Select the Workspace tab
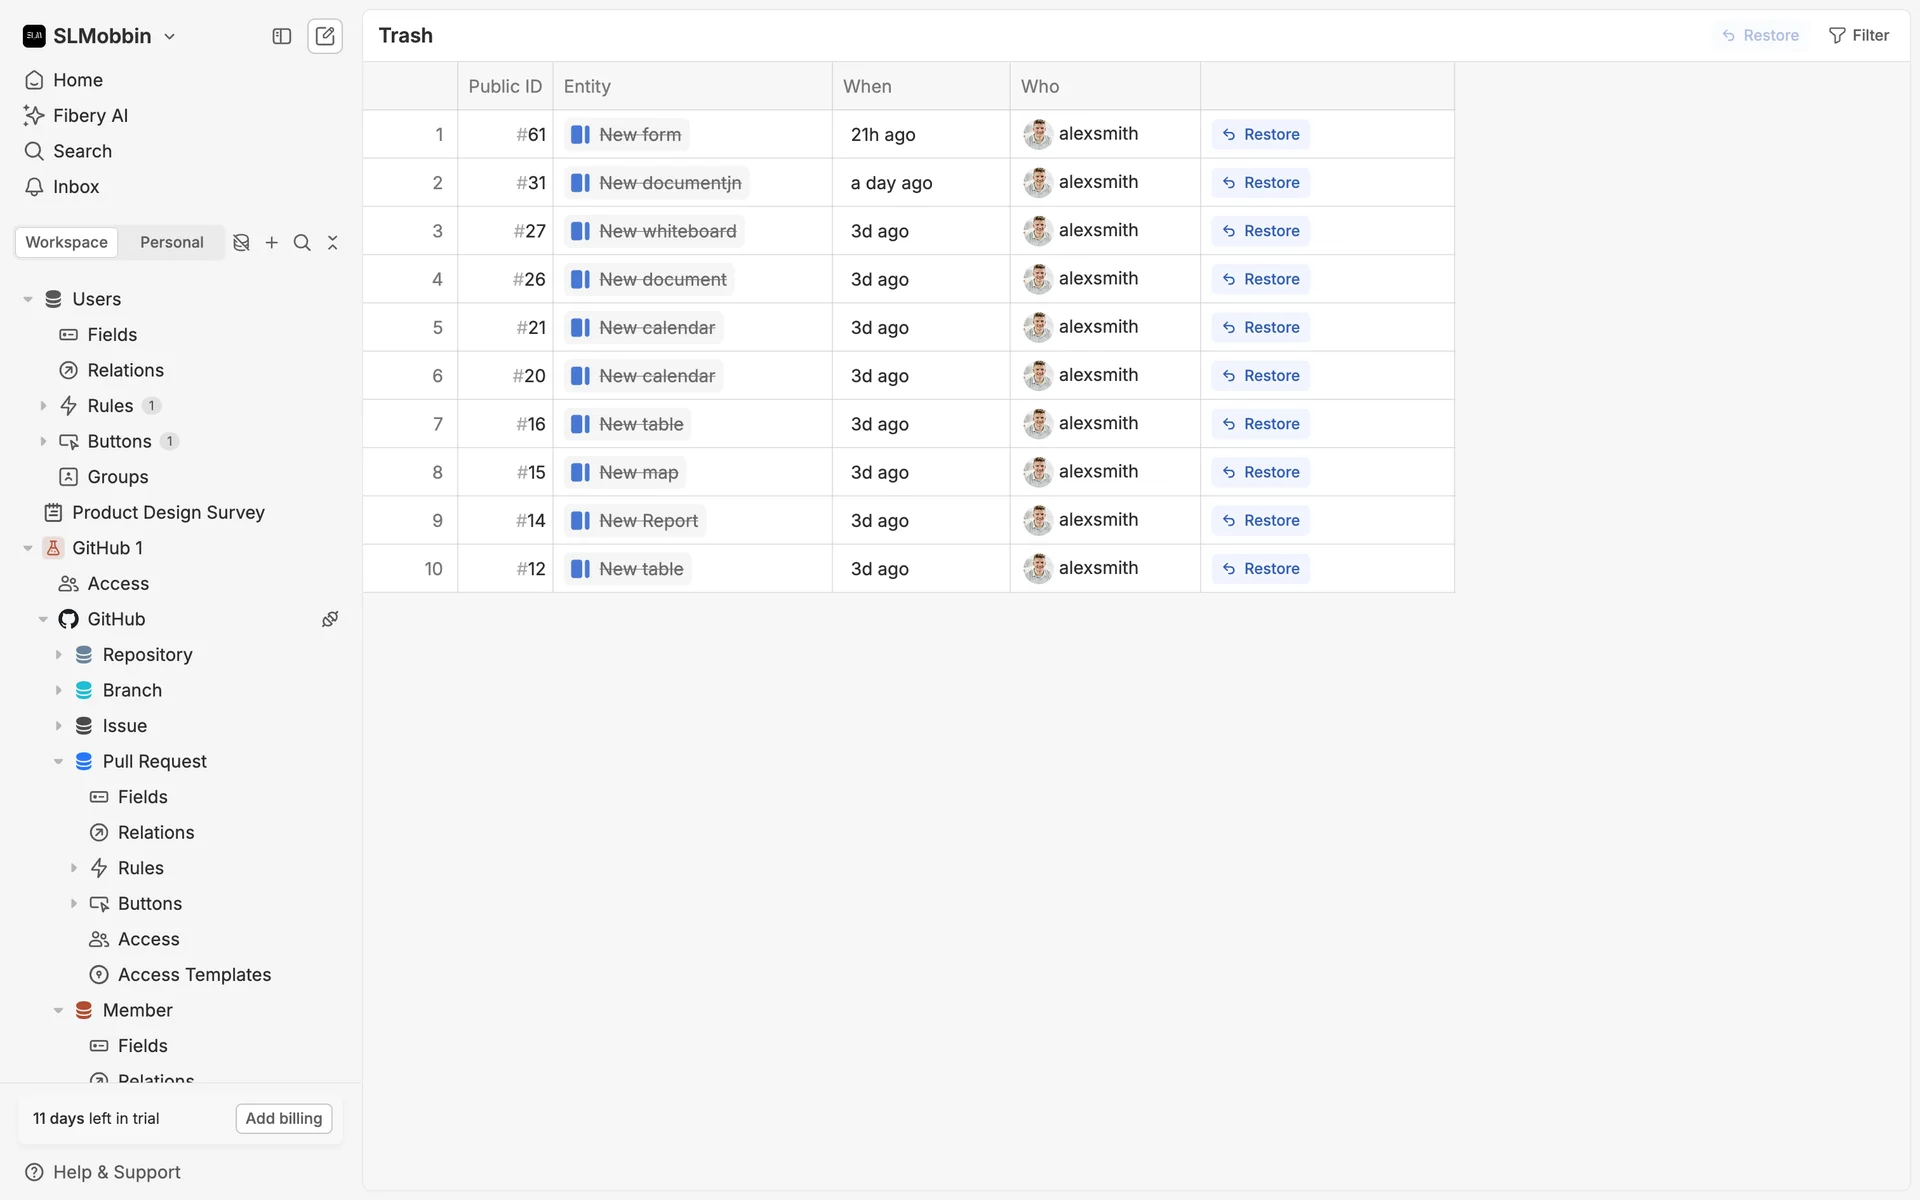 click(x=66, y=243)
